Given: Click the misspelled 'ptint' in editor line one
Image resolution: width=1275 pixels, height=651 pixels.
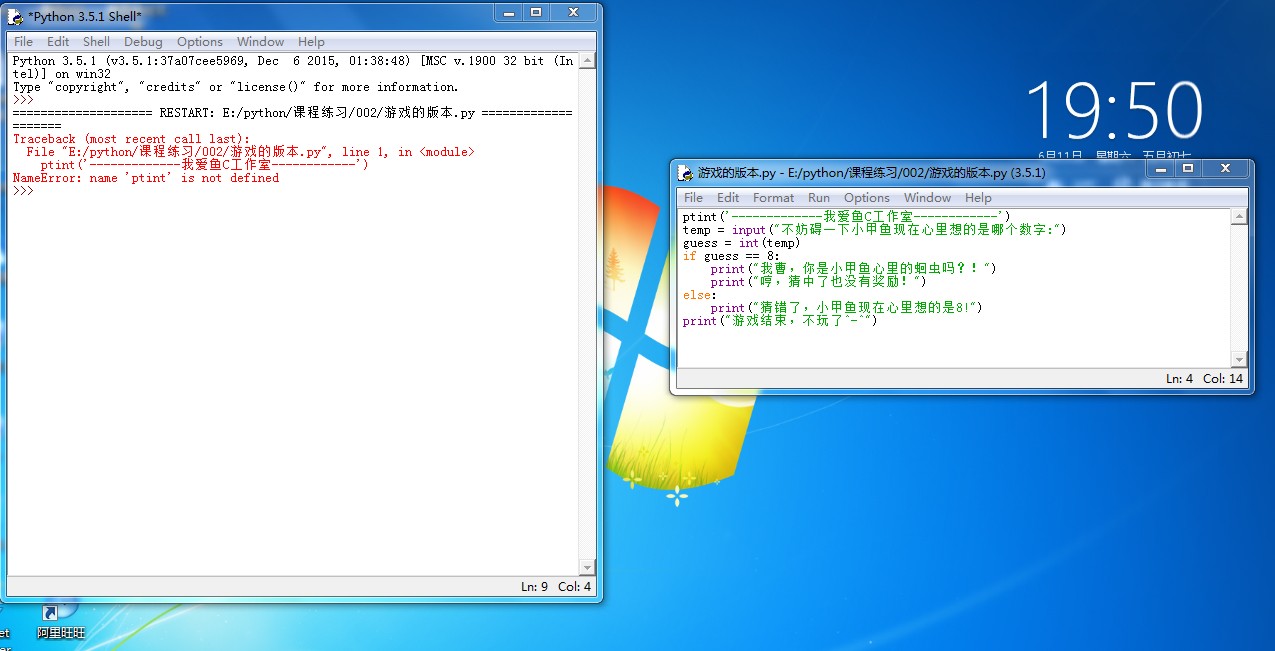Looking at the screenshot, I should click(x=699, y=217).
